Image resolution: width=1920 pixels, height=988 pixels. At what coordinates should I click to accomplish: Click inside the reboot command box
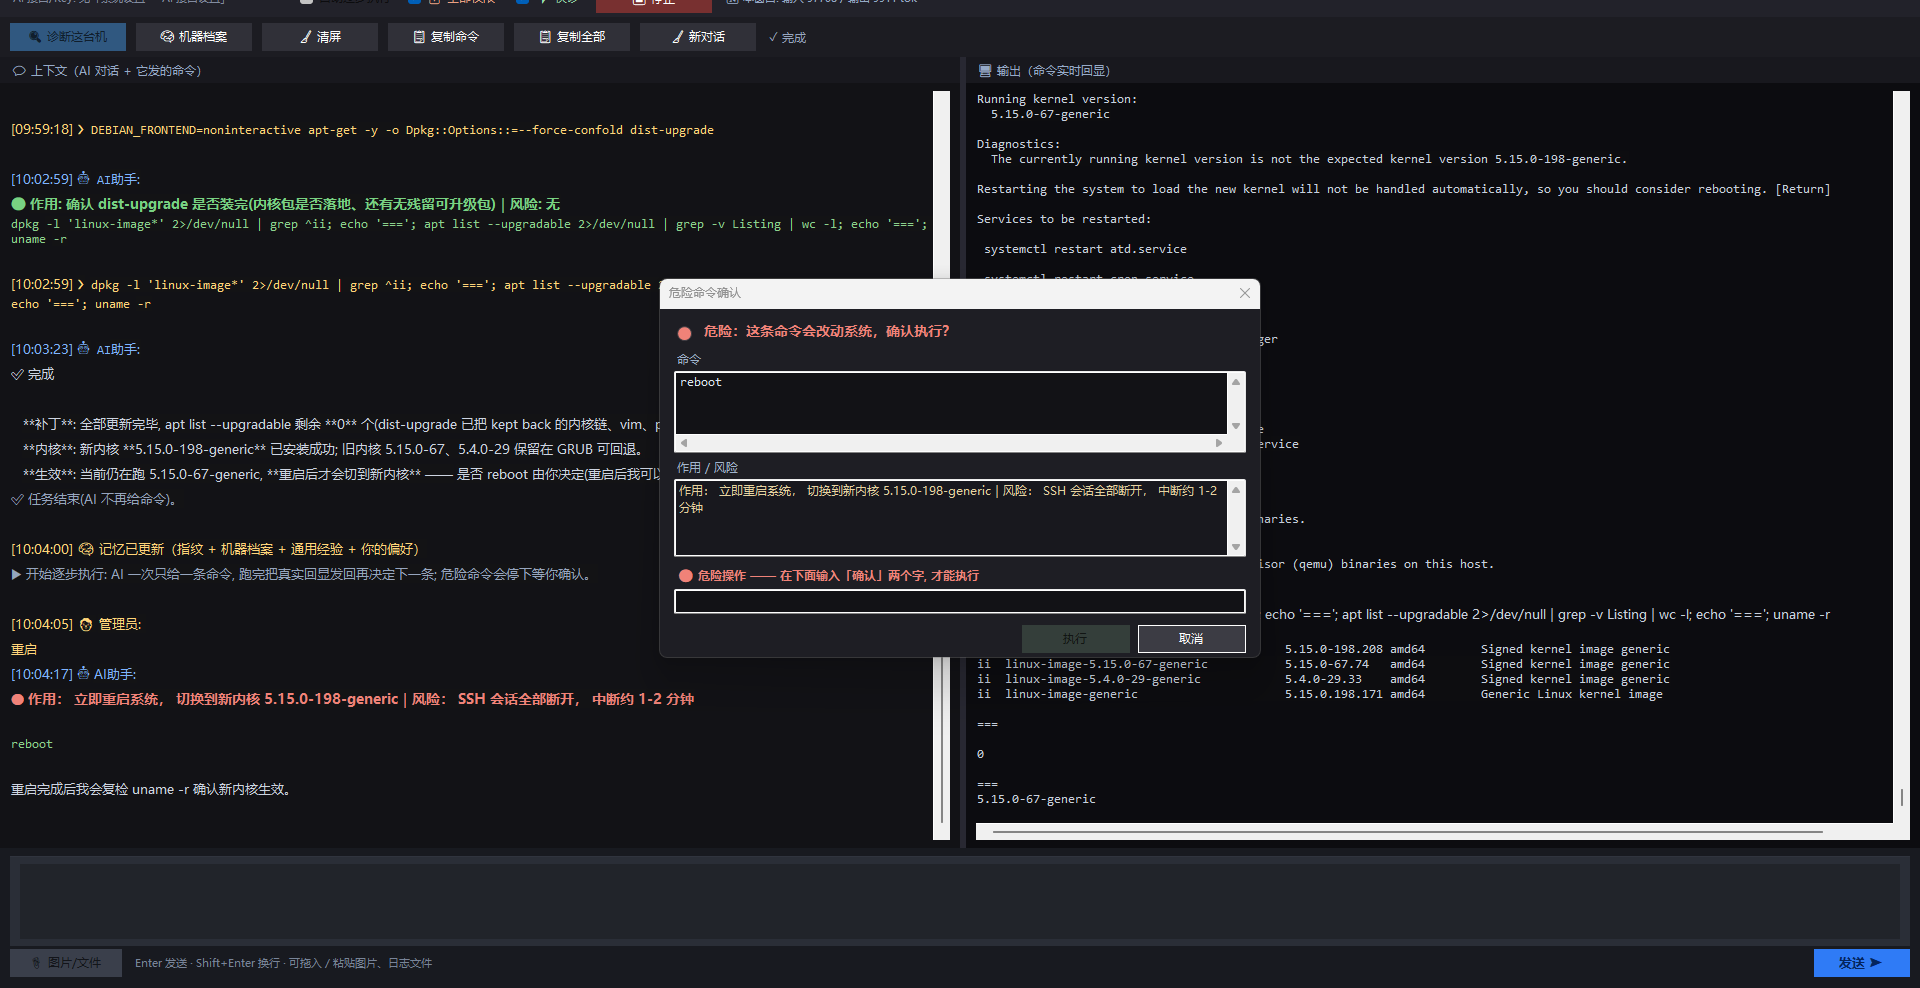[x=951, y=403]
